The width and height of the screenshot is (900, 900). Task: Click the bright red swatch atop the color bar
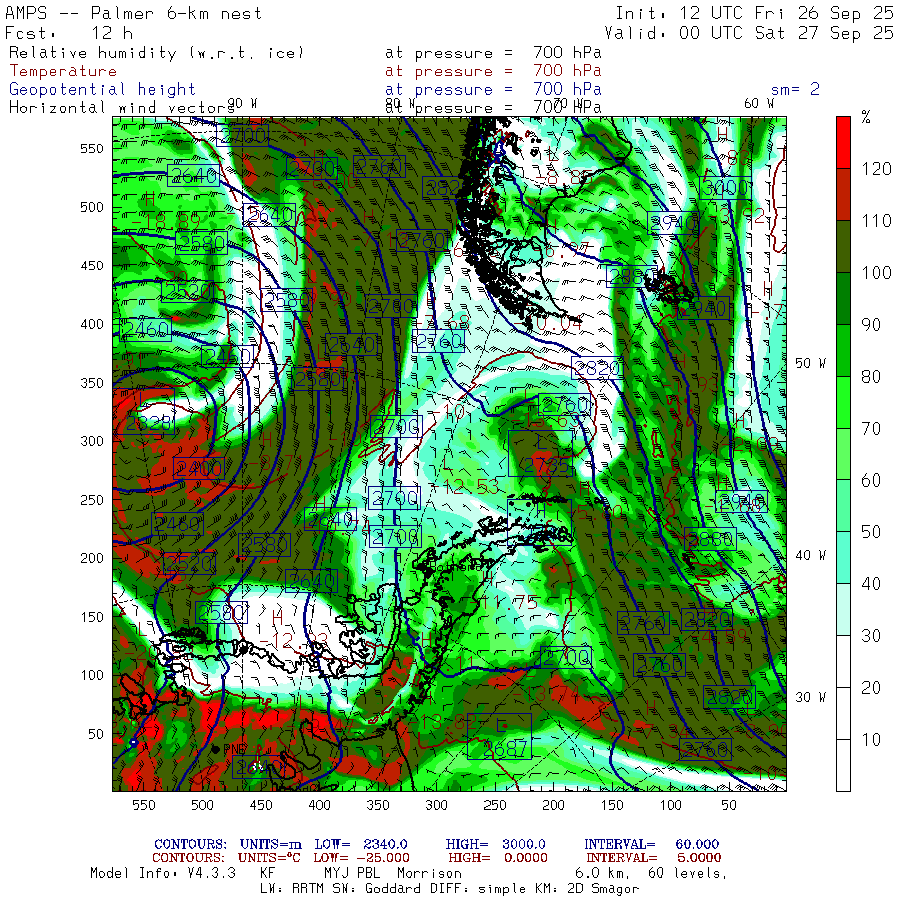point(843,140)
